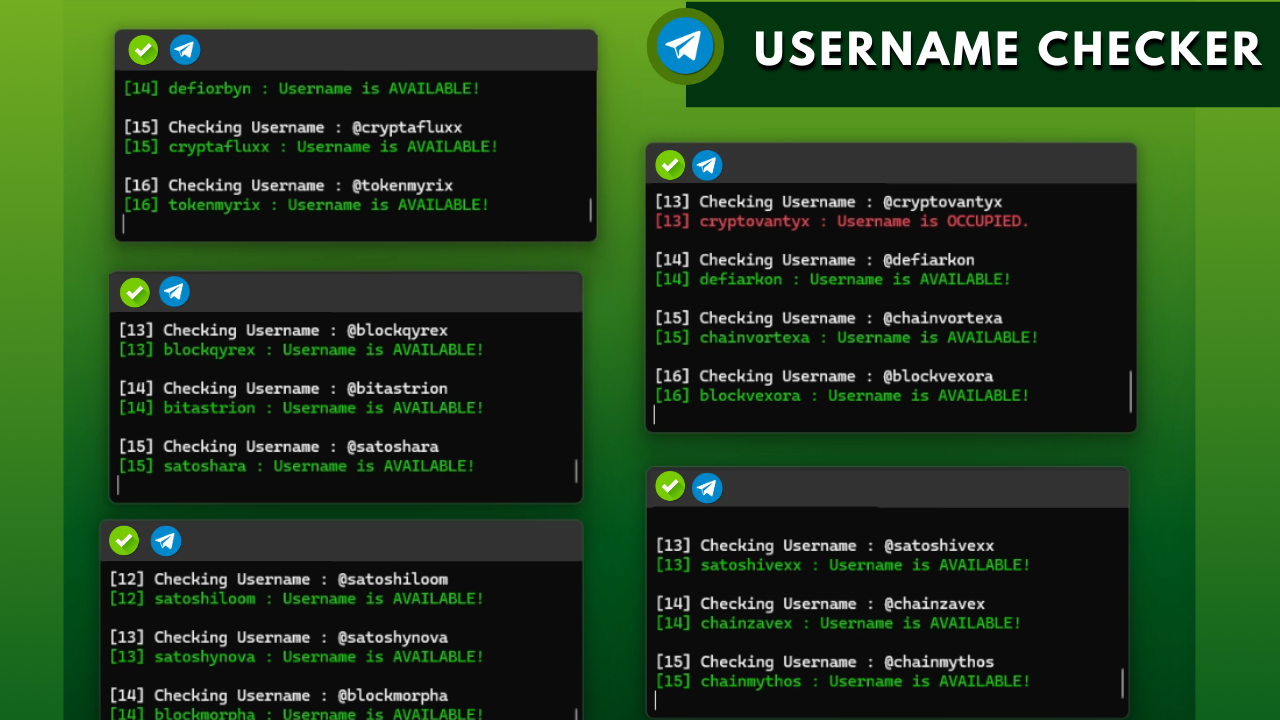
Task: Click the 'Checking Username : @blockmorpha' line
Action: point(279,695)
